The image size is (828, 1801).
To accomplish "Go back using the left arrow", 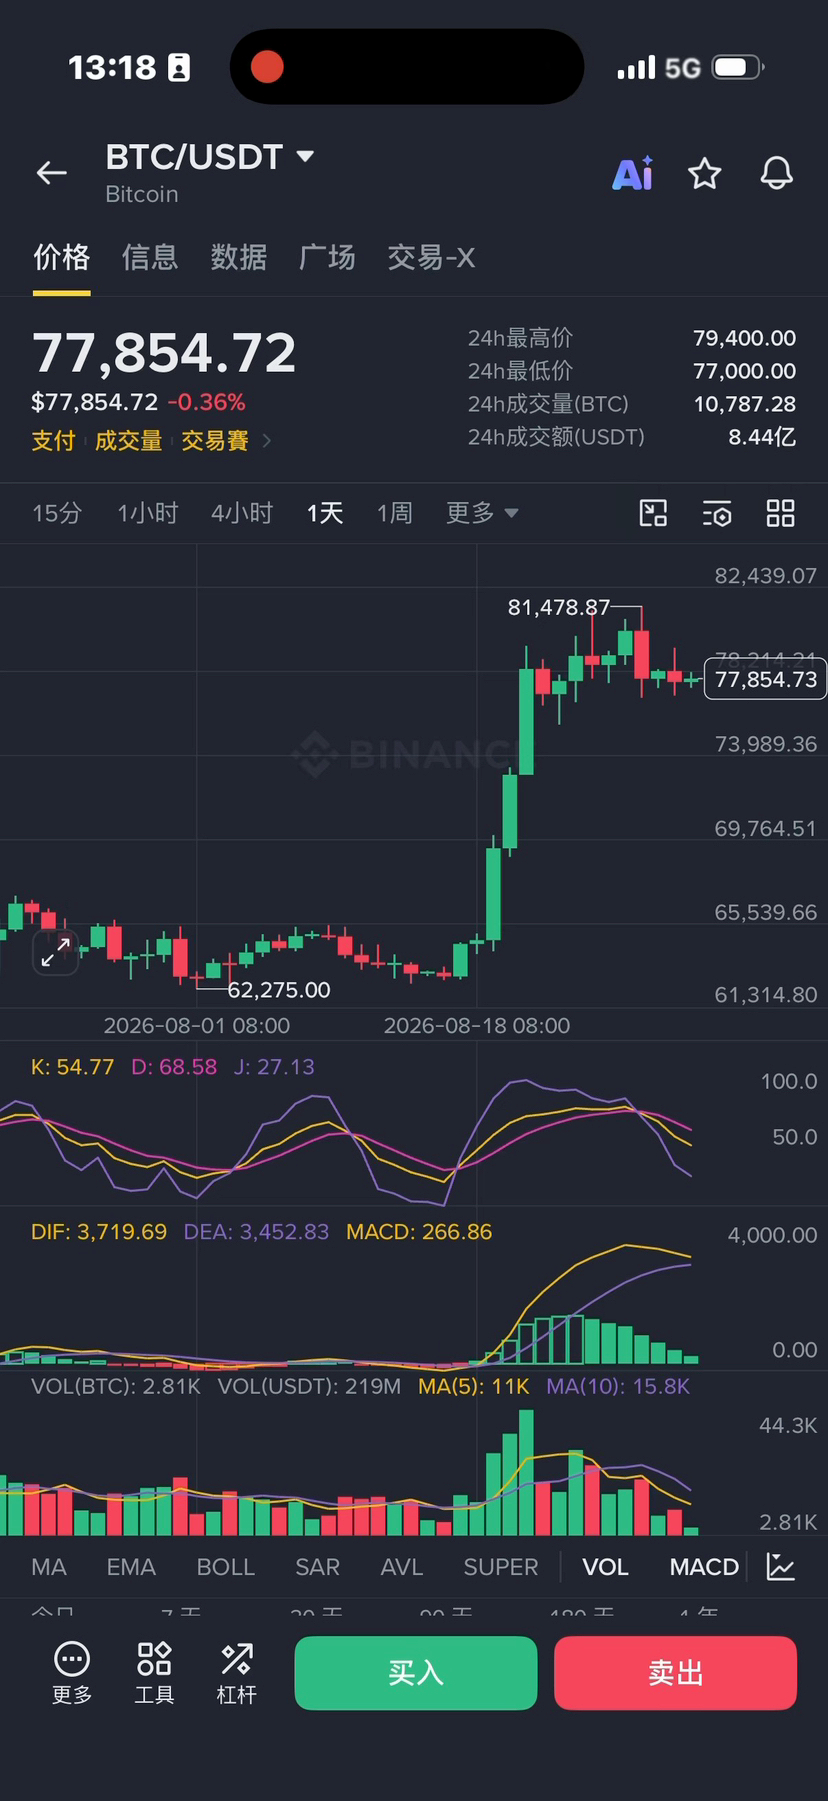I will 52,173.
